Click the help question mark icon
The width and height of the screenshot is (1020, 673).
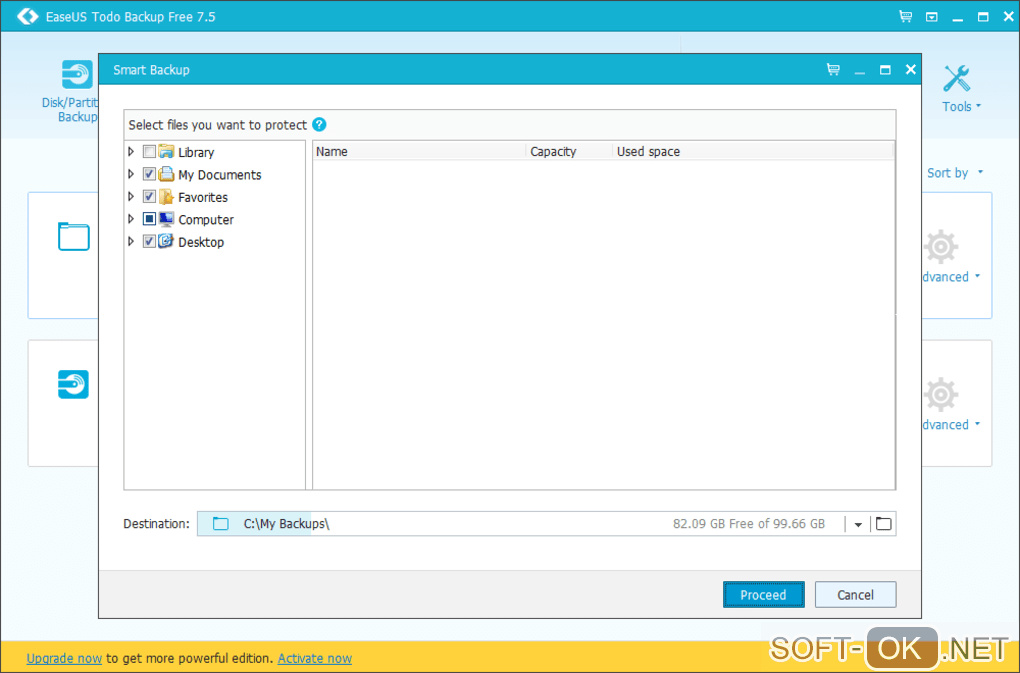click(319, 125)
